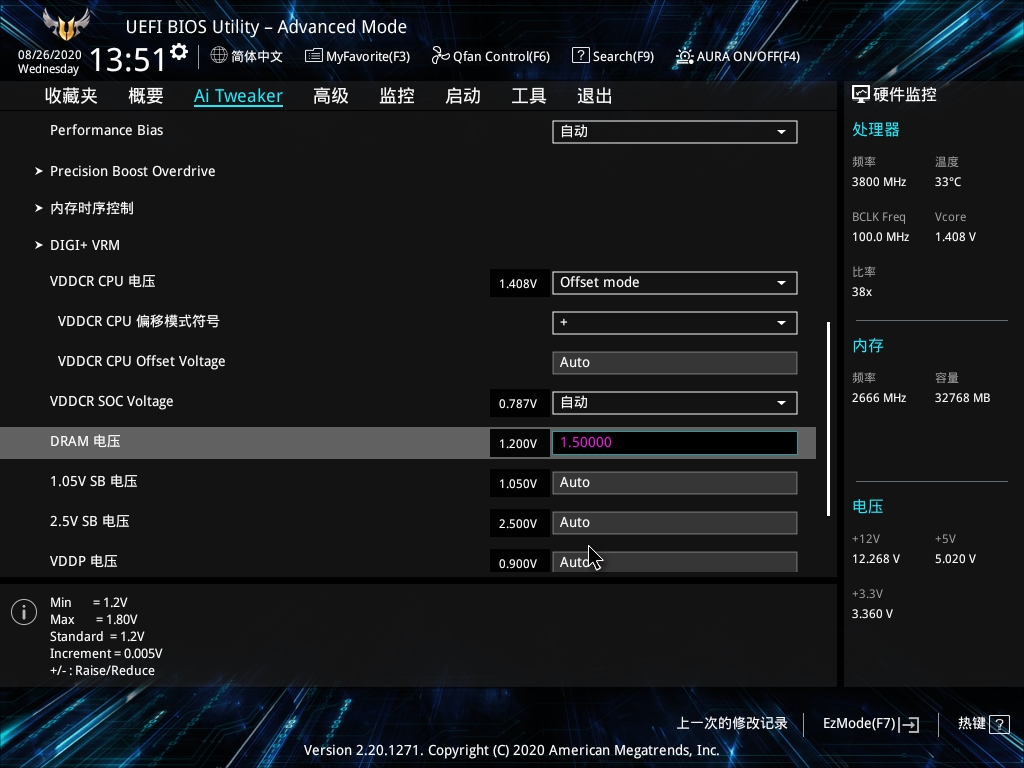Click the 3.360 V reading
The width and height of the screenshot is (1024, 768).
(x=872, y=614)
